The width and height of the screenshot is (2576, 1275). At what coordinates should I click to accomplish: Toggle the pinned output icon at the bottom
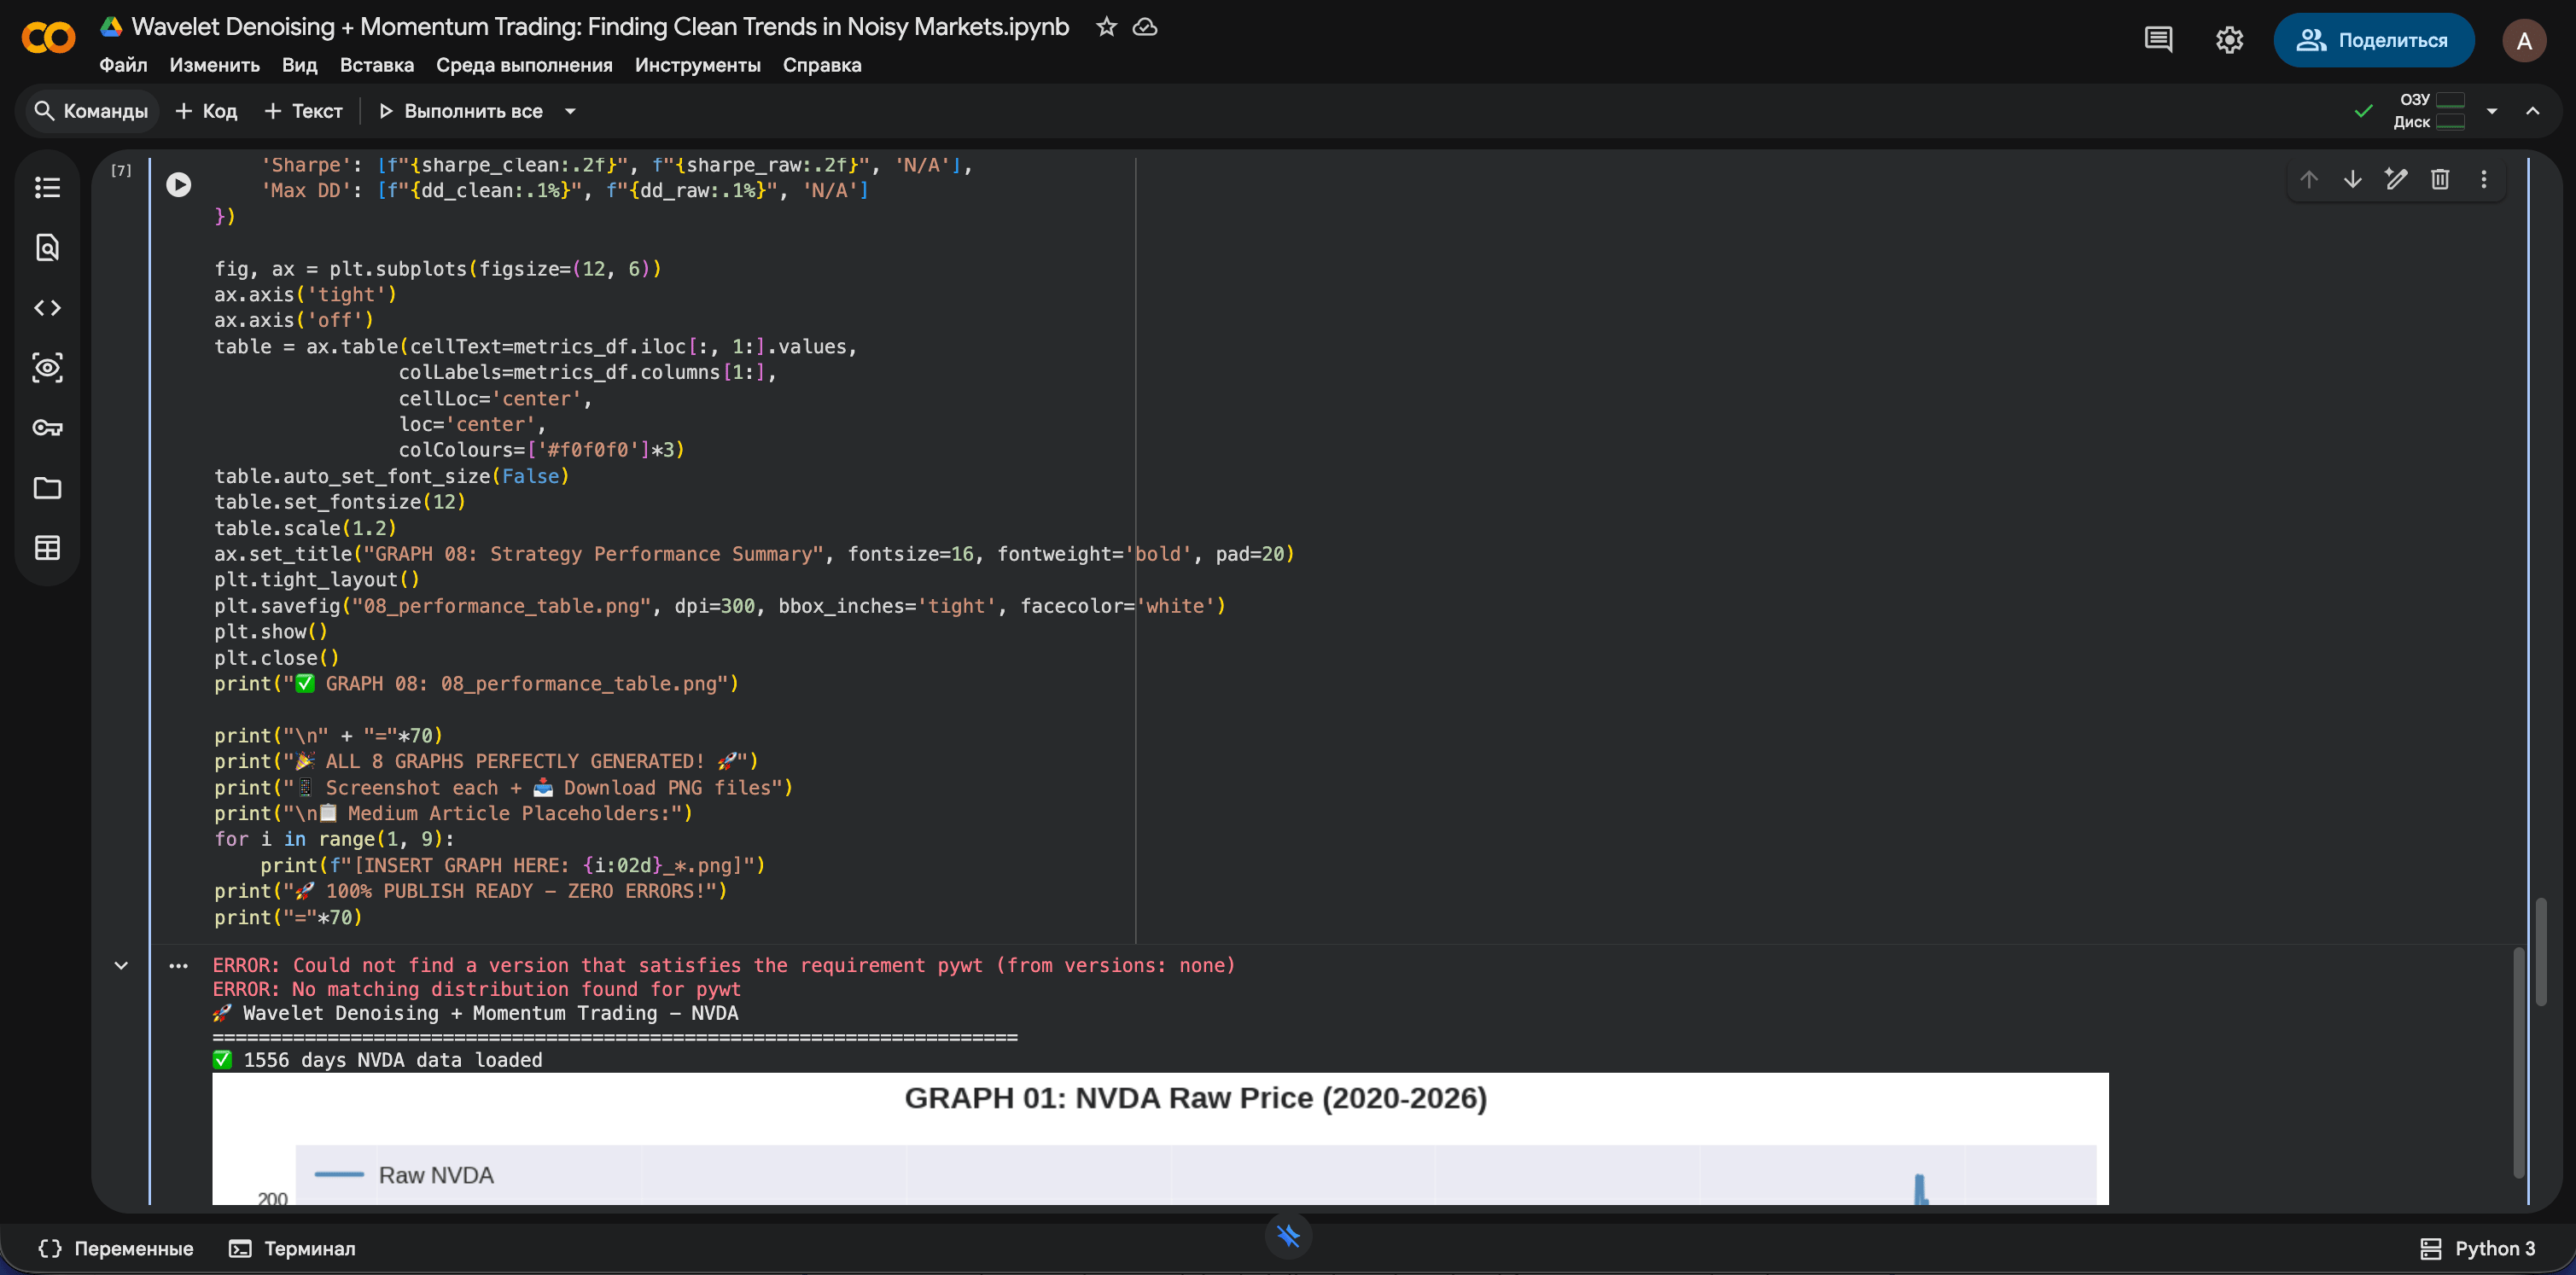[x=1288, y=1236]
